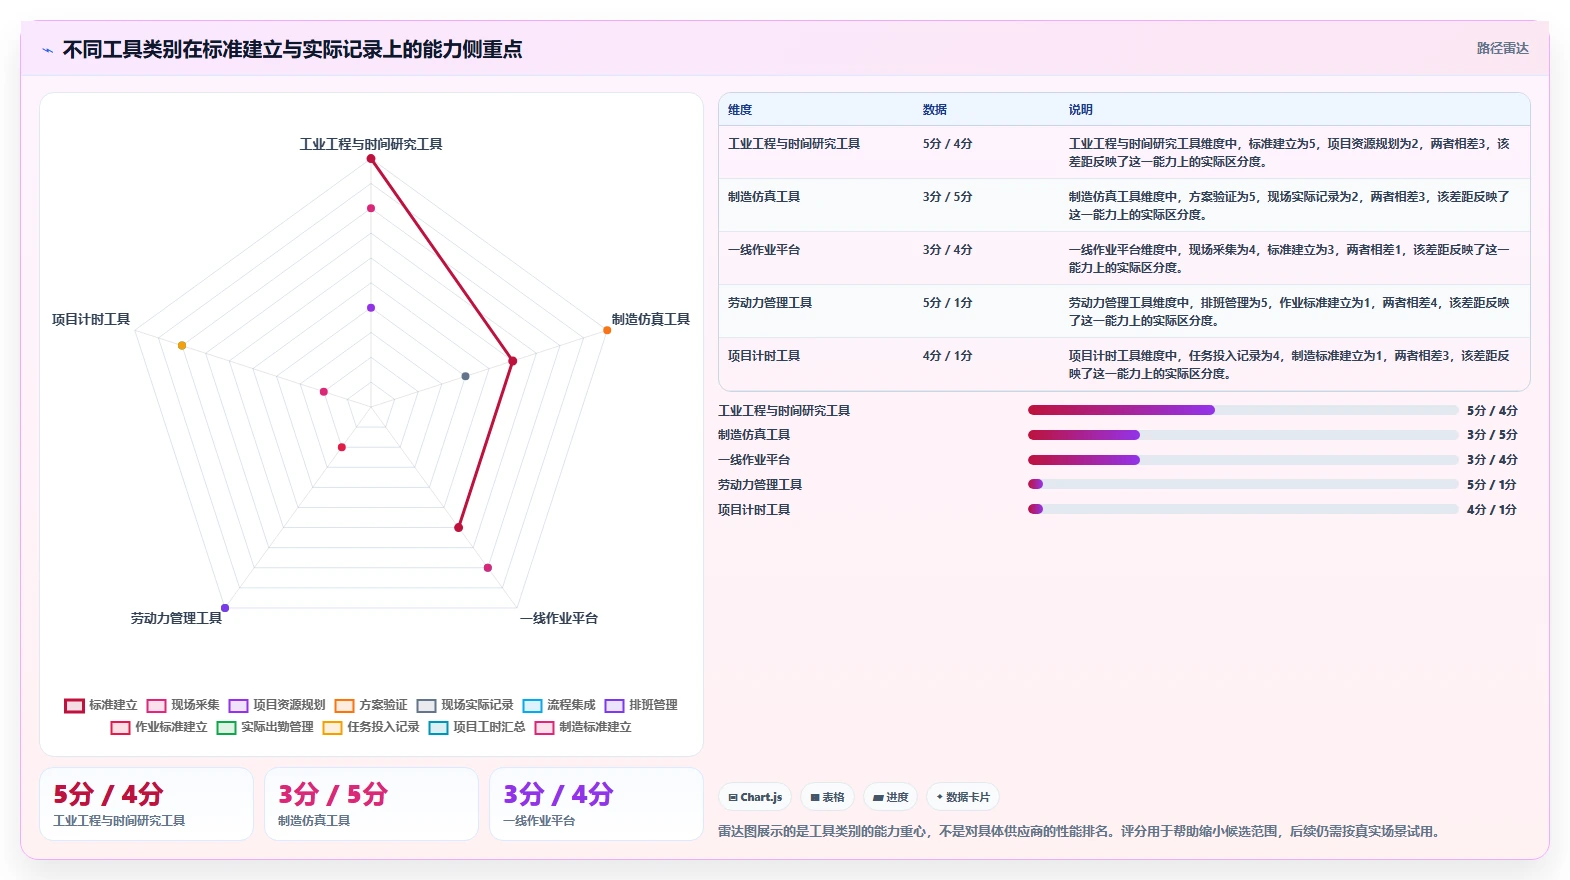Click the 制造仿真工具 radar axis label
The image size is (1570, 880).
(x=651, y=319)
